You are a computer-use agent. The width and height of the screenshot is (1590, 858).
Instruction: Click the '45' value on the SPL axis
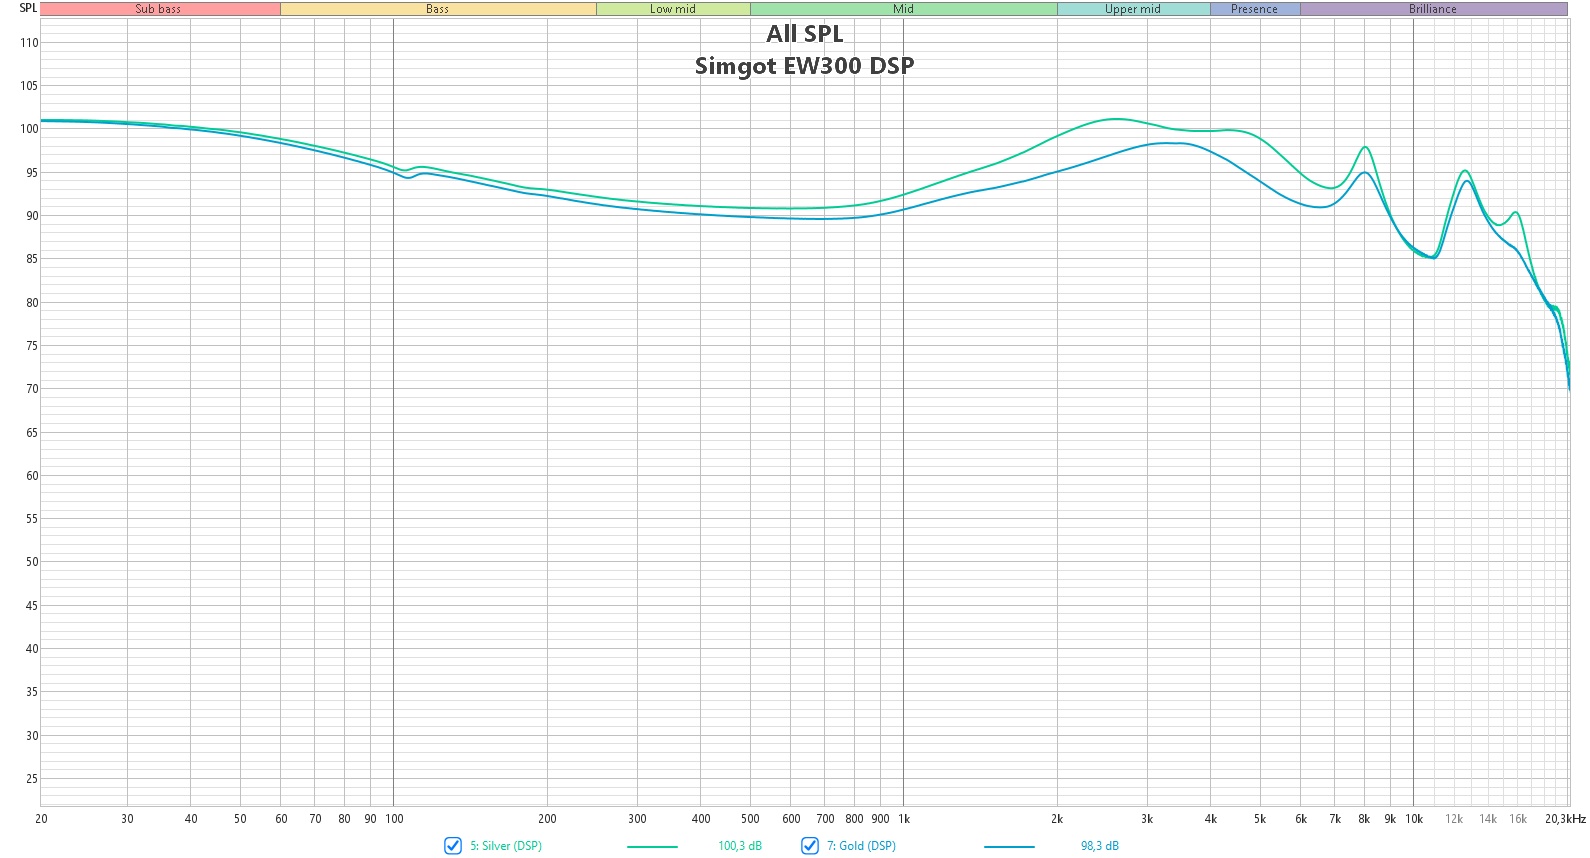32,606
